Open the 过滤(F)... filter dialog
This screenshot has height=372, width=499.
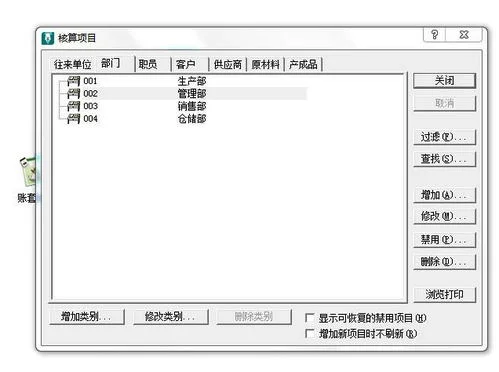click(x=444, y=137)
